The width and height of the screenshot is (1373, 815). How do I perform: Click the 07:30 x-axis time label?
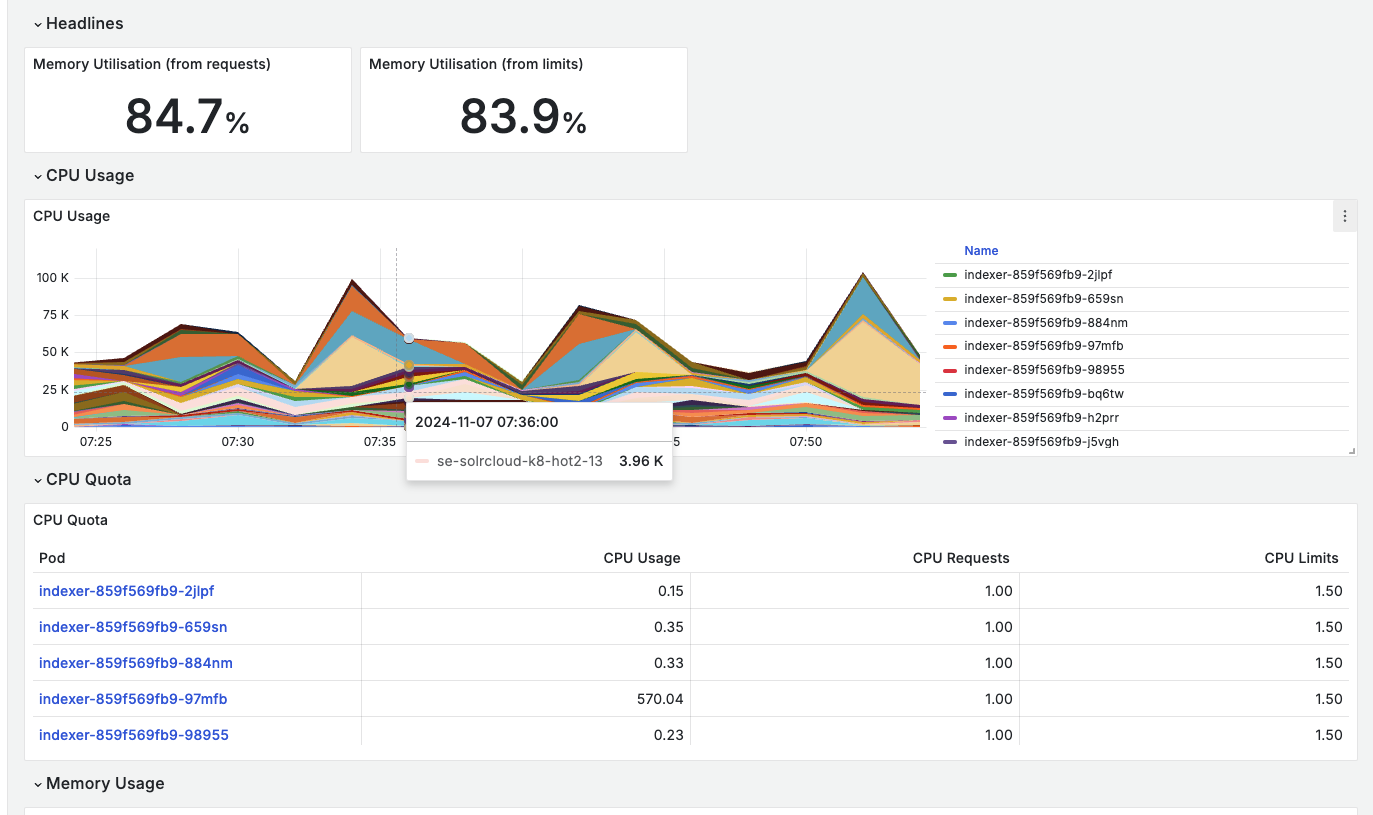tap(238, 441)
